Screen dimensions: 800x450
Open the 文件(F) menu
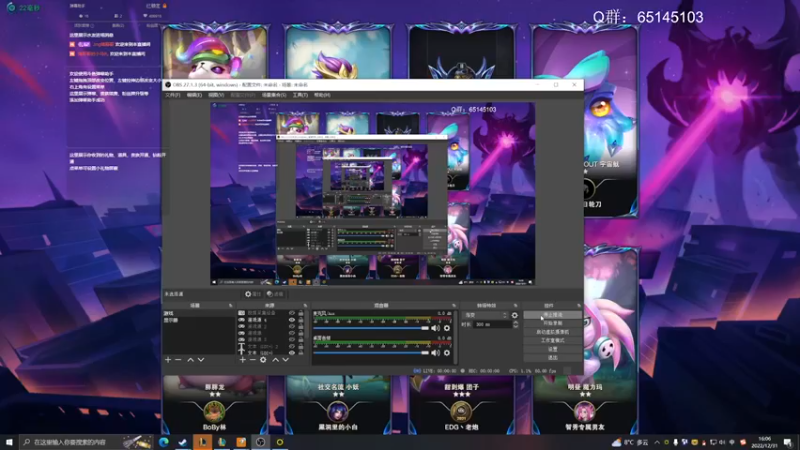tap(172, 95)
